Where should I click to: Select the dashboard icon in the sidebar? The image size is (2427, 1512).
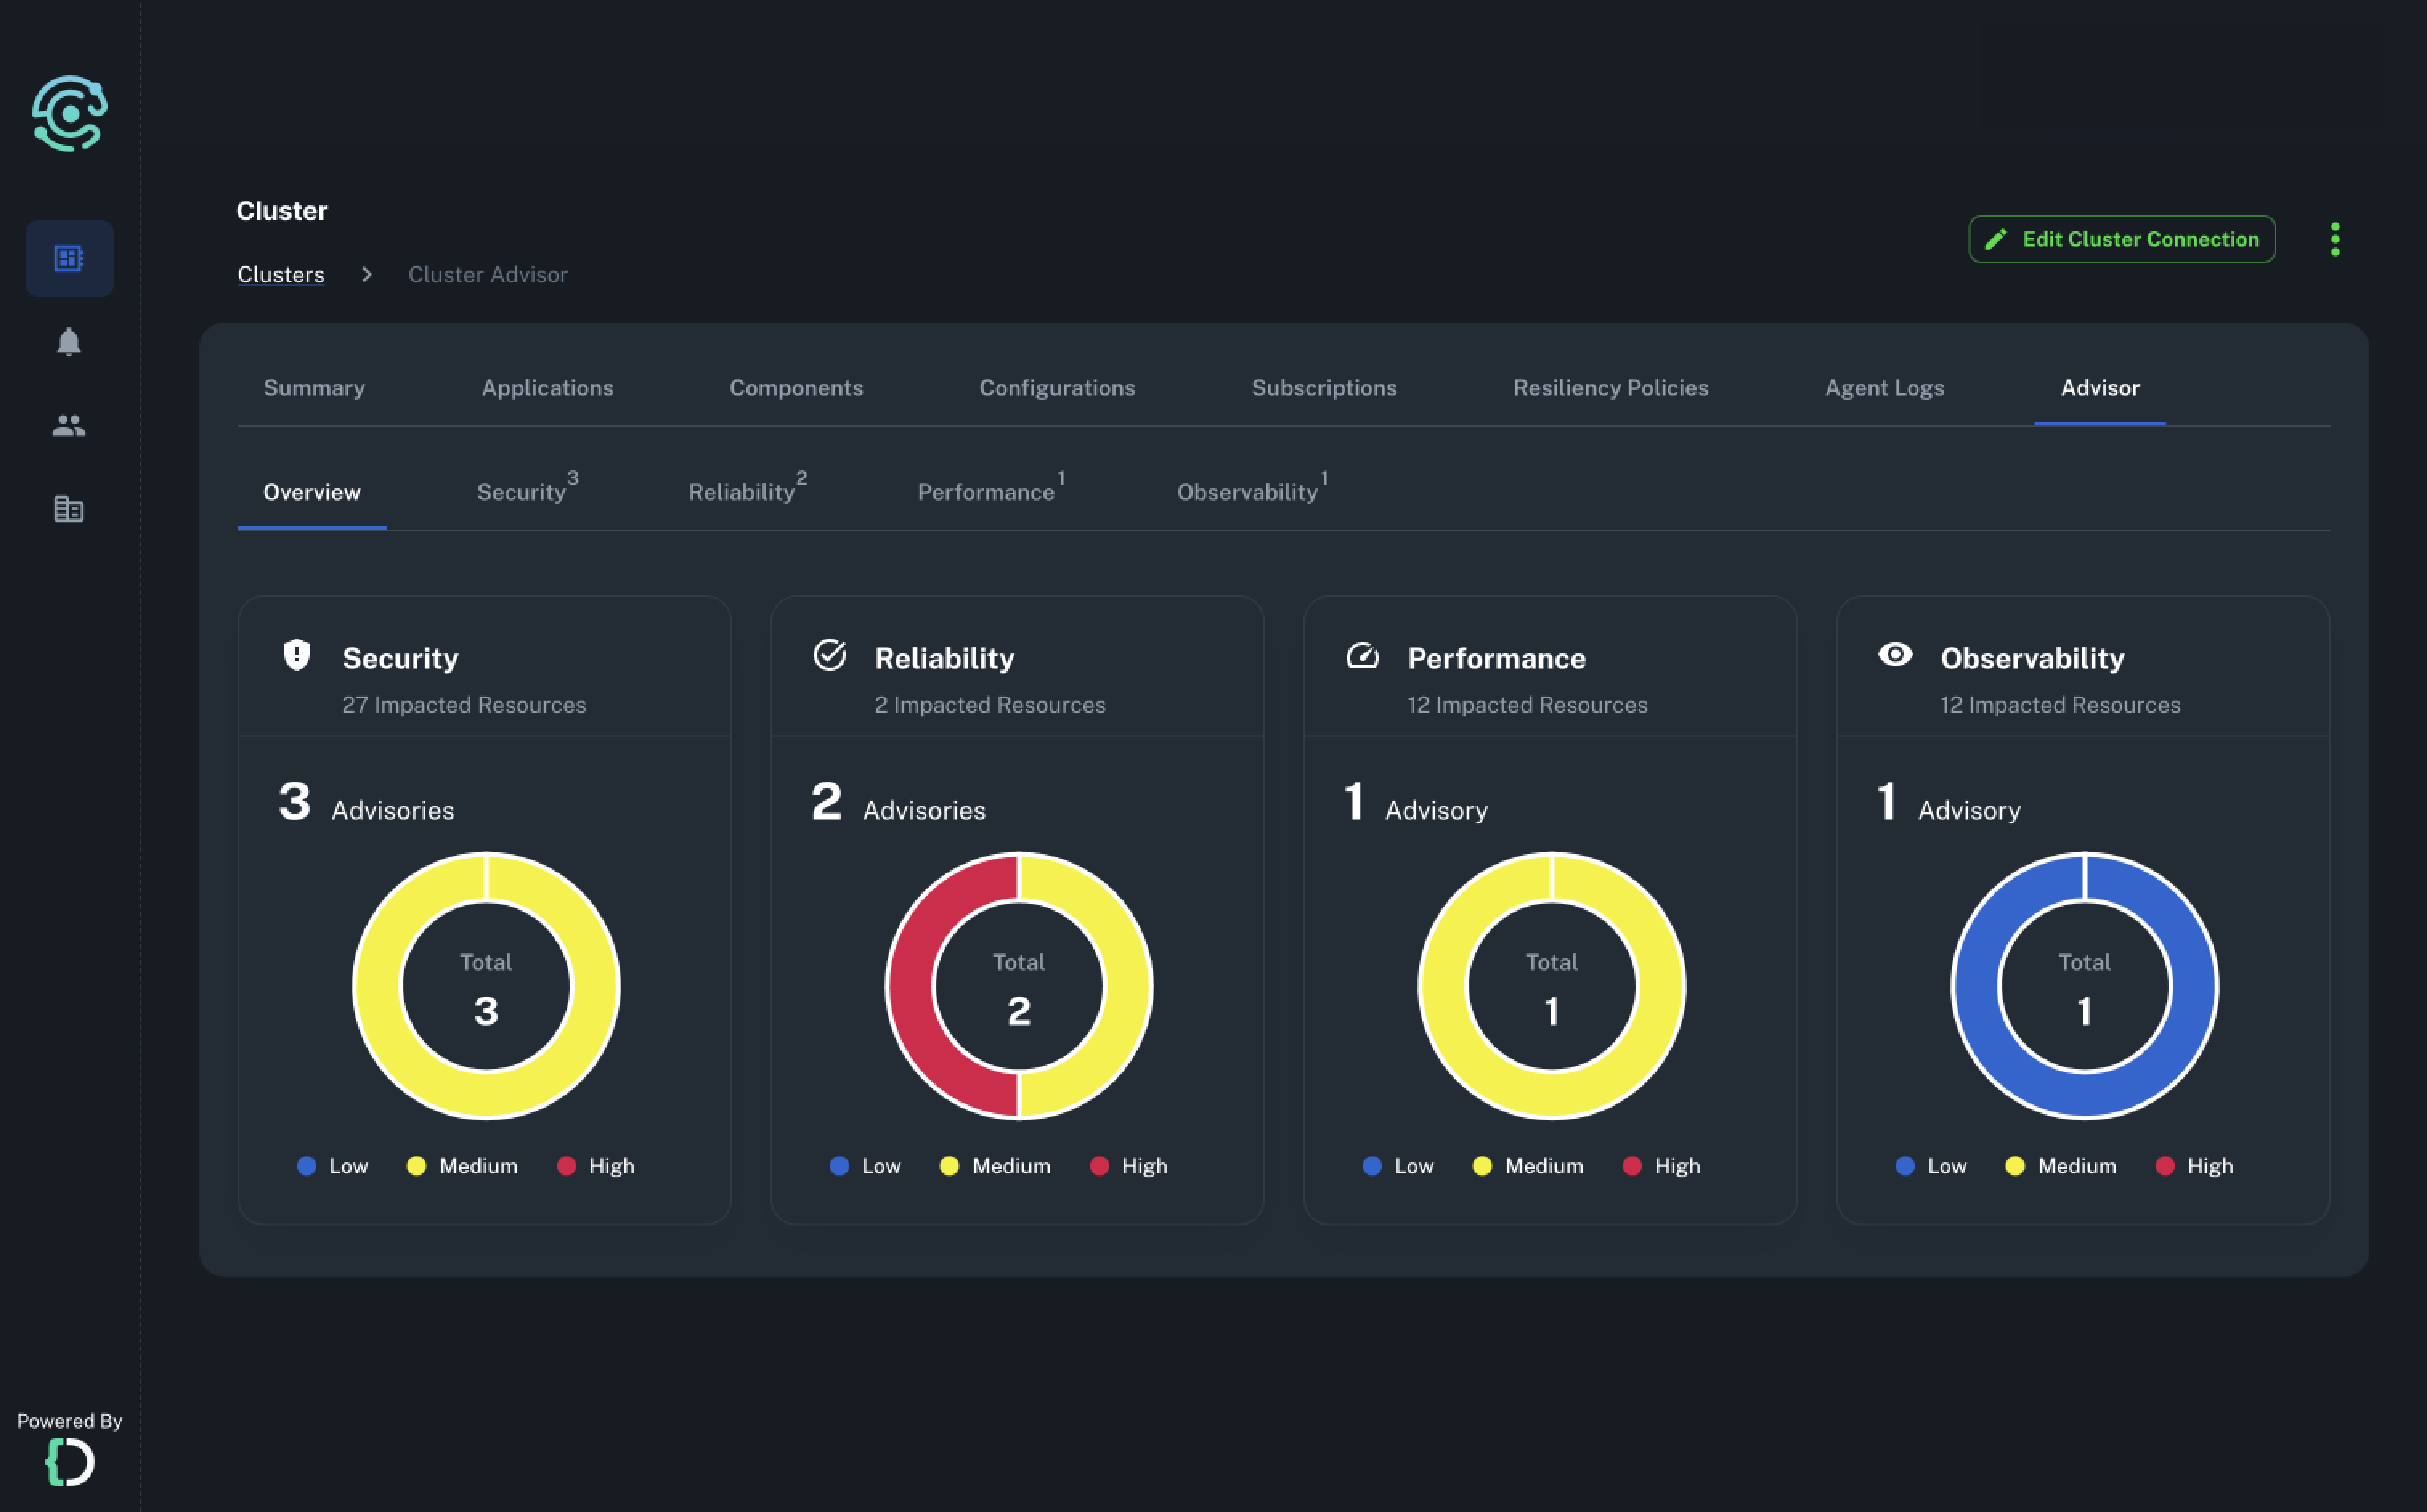tap(69, 258)
